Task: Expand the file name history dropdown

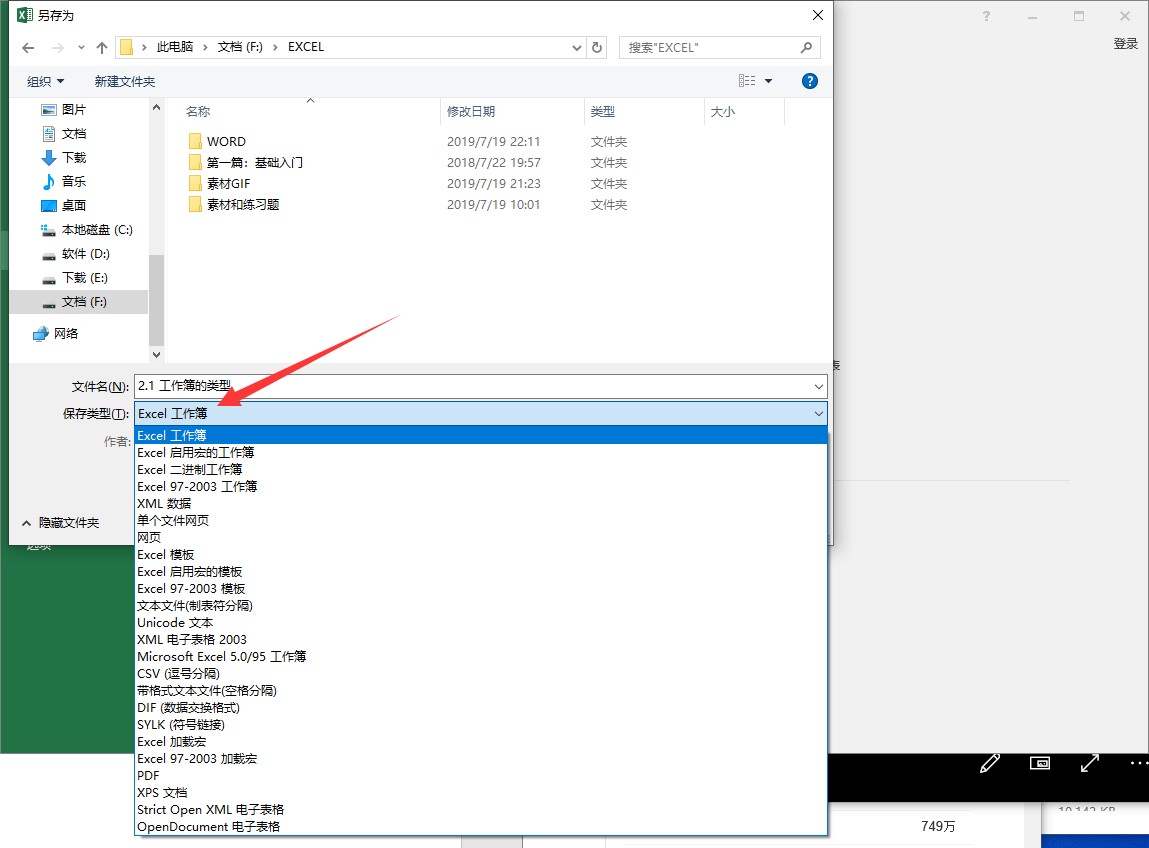Action: click(x=819, y=387)
